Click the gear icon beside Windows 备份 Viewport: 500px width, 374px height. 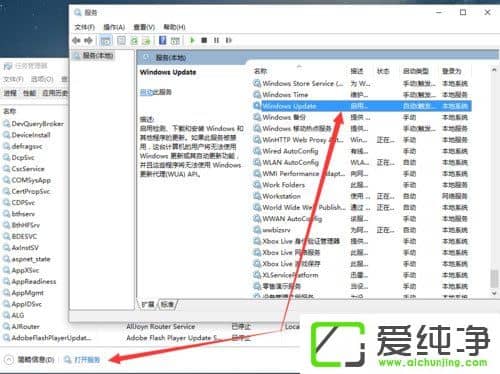257,117
